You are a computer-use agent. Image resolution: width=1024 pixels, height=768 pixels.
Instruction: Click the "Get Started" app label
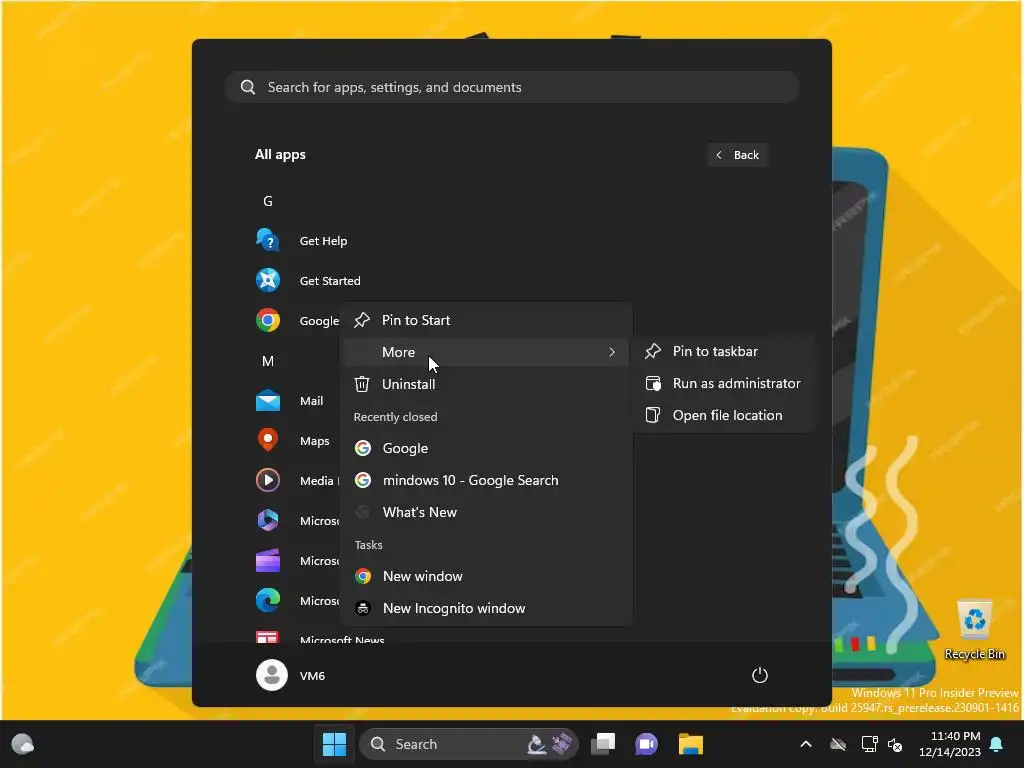[330, 281]
